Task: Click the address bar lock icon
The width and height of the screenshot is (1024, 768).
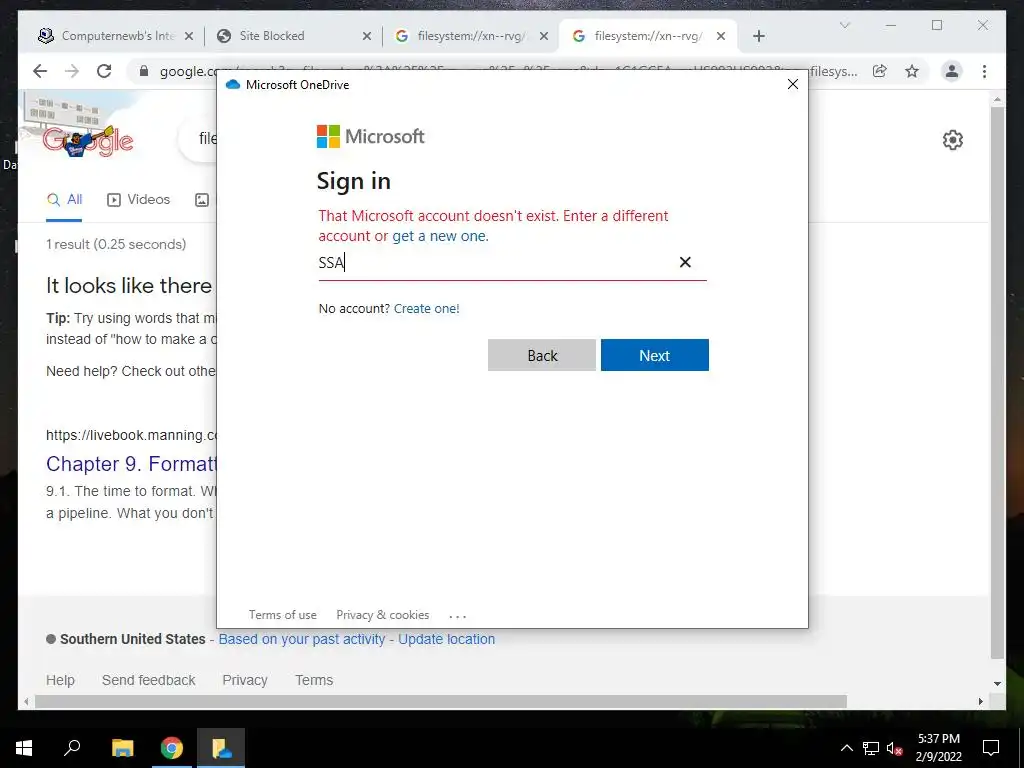Action: pyautogui.click(x=144, y=71)
